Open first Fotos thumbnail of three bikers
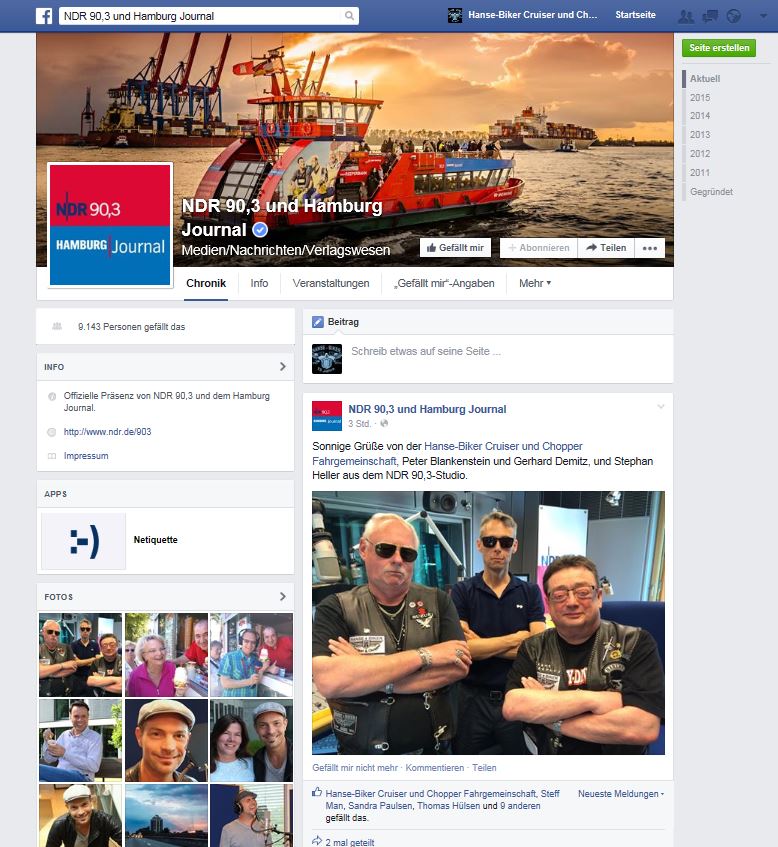Image resolution: width=778 pixels, height=847 pixels. click(81, 655)
